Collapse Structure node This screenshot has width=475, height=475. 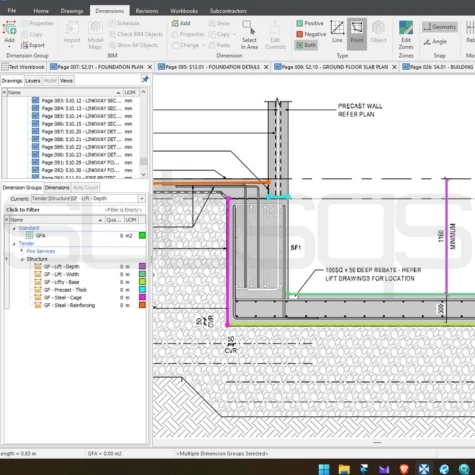tap(22, 259)
